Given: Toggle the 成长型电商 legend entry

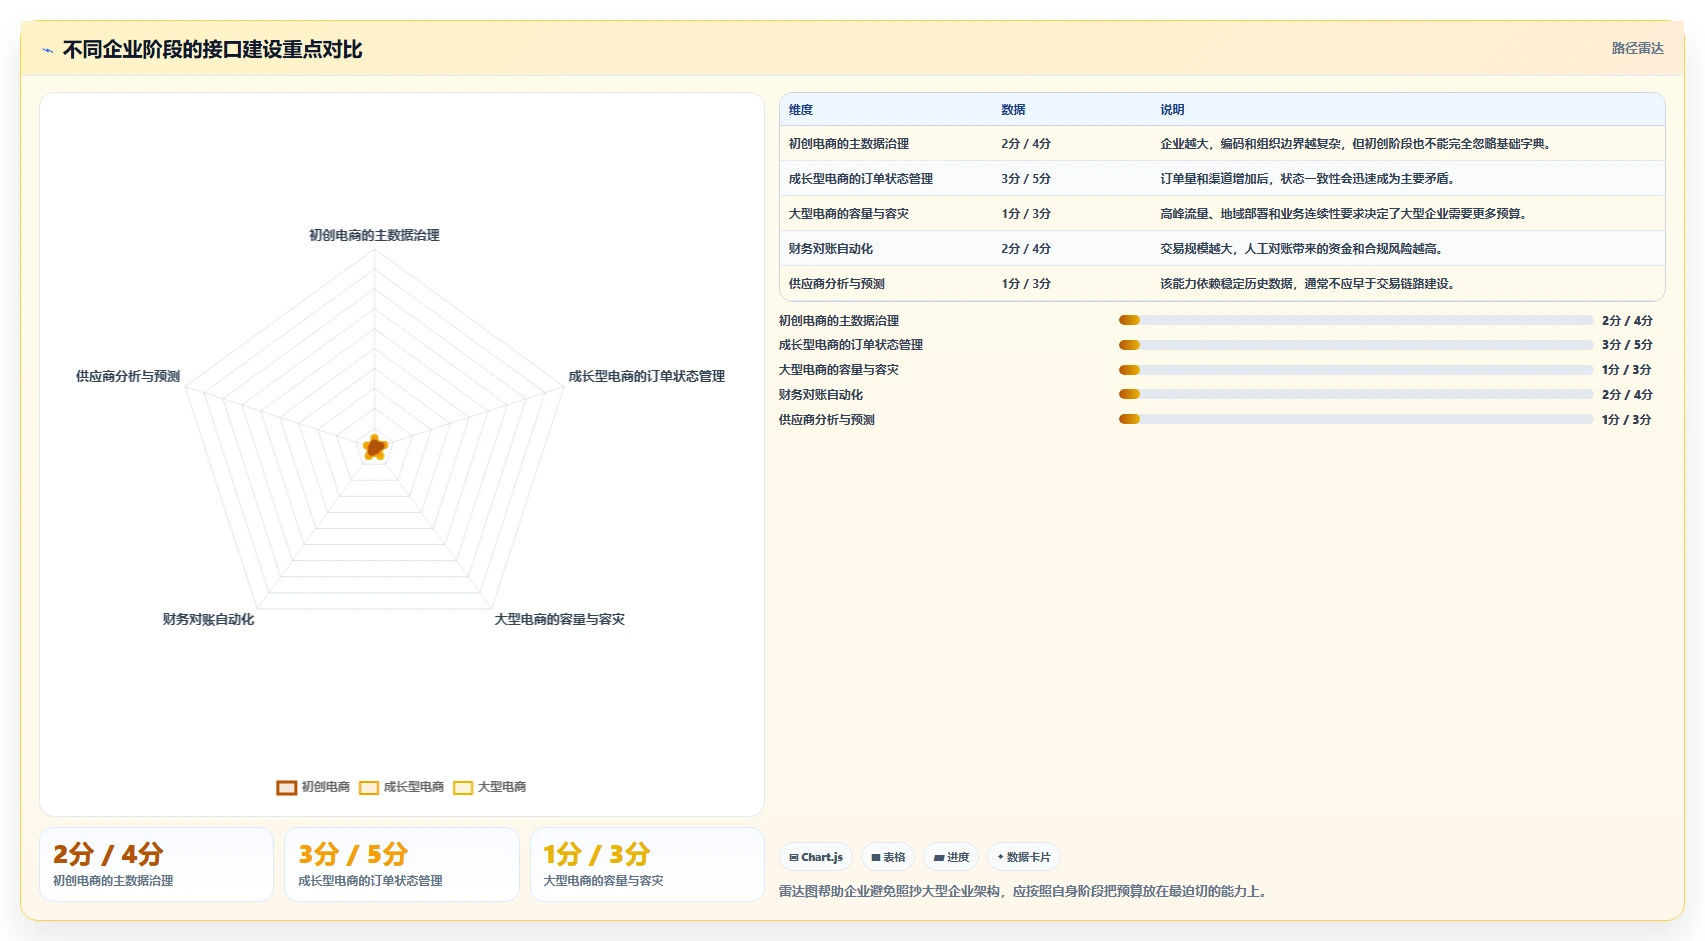Looking at the screenshot, I should coord(401,787).
